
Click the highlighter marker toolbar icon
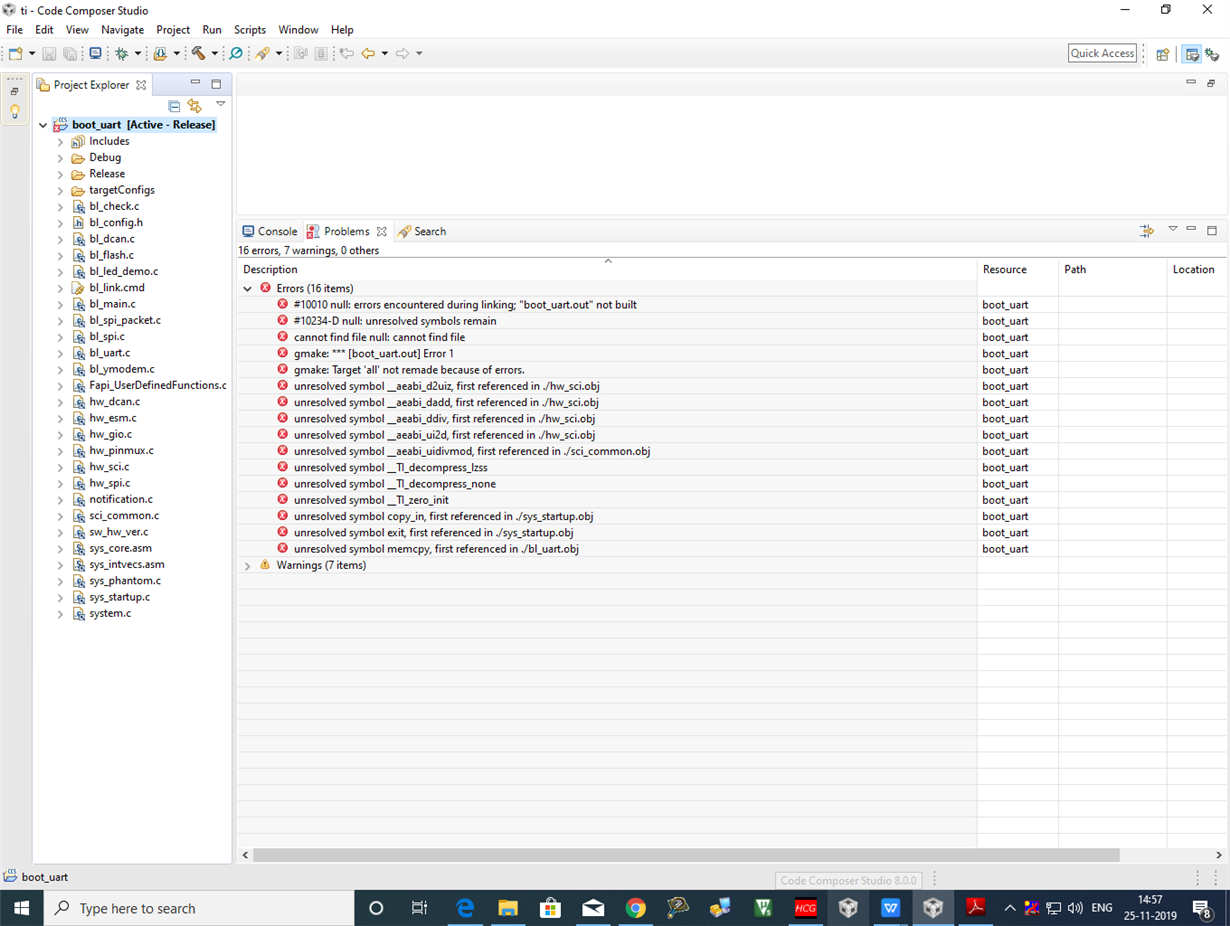point(263,53)
